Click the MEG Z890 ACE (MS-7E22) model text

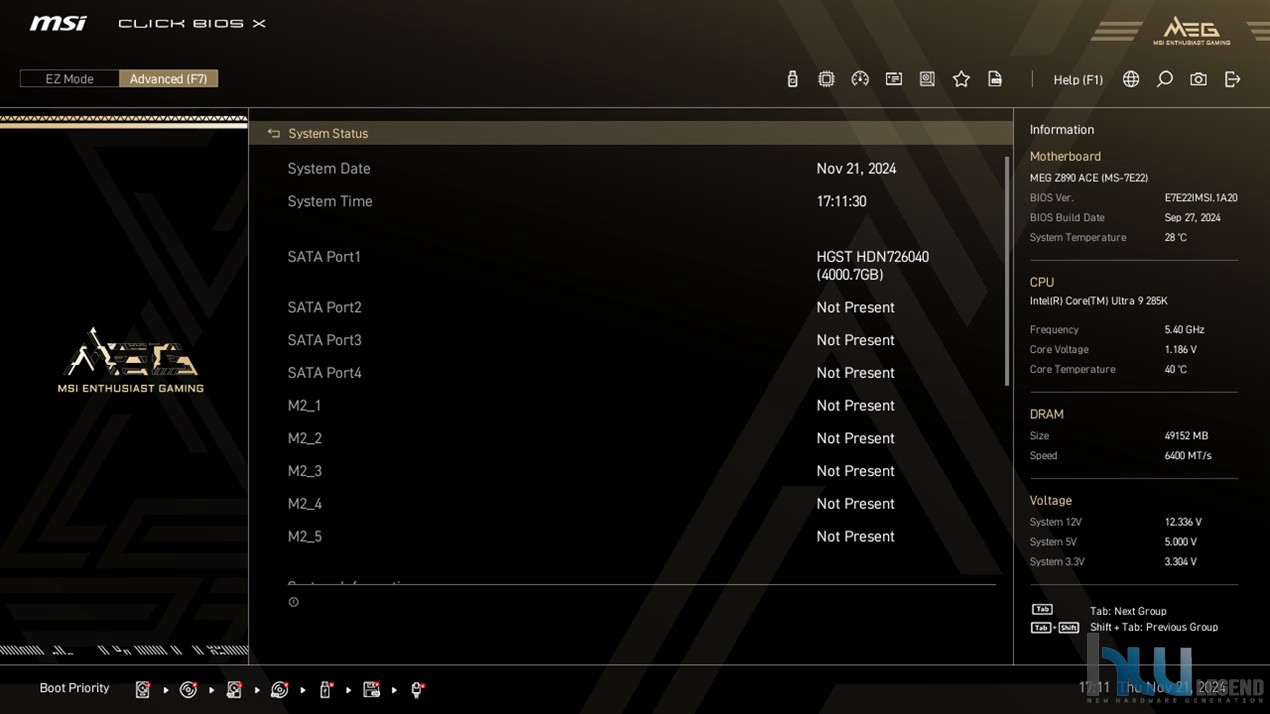1089,178
